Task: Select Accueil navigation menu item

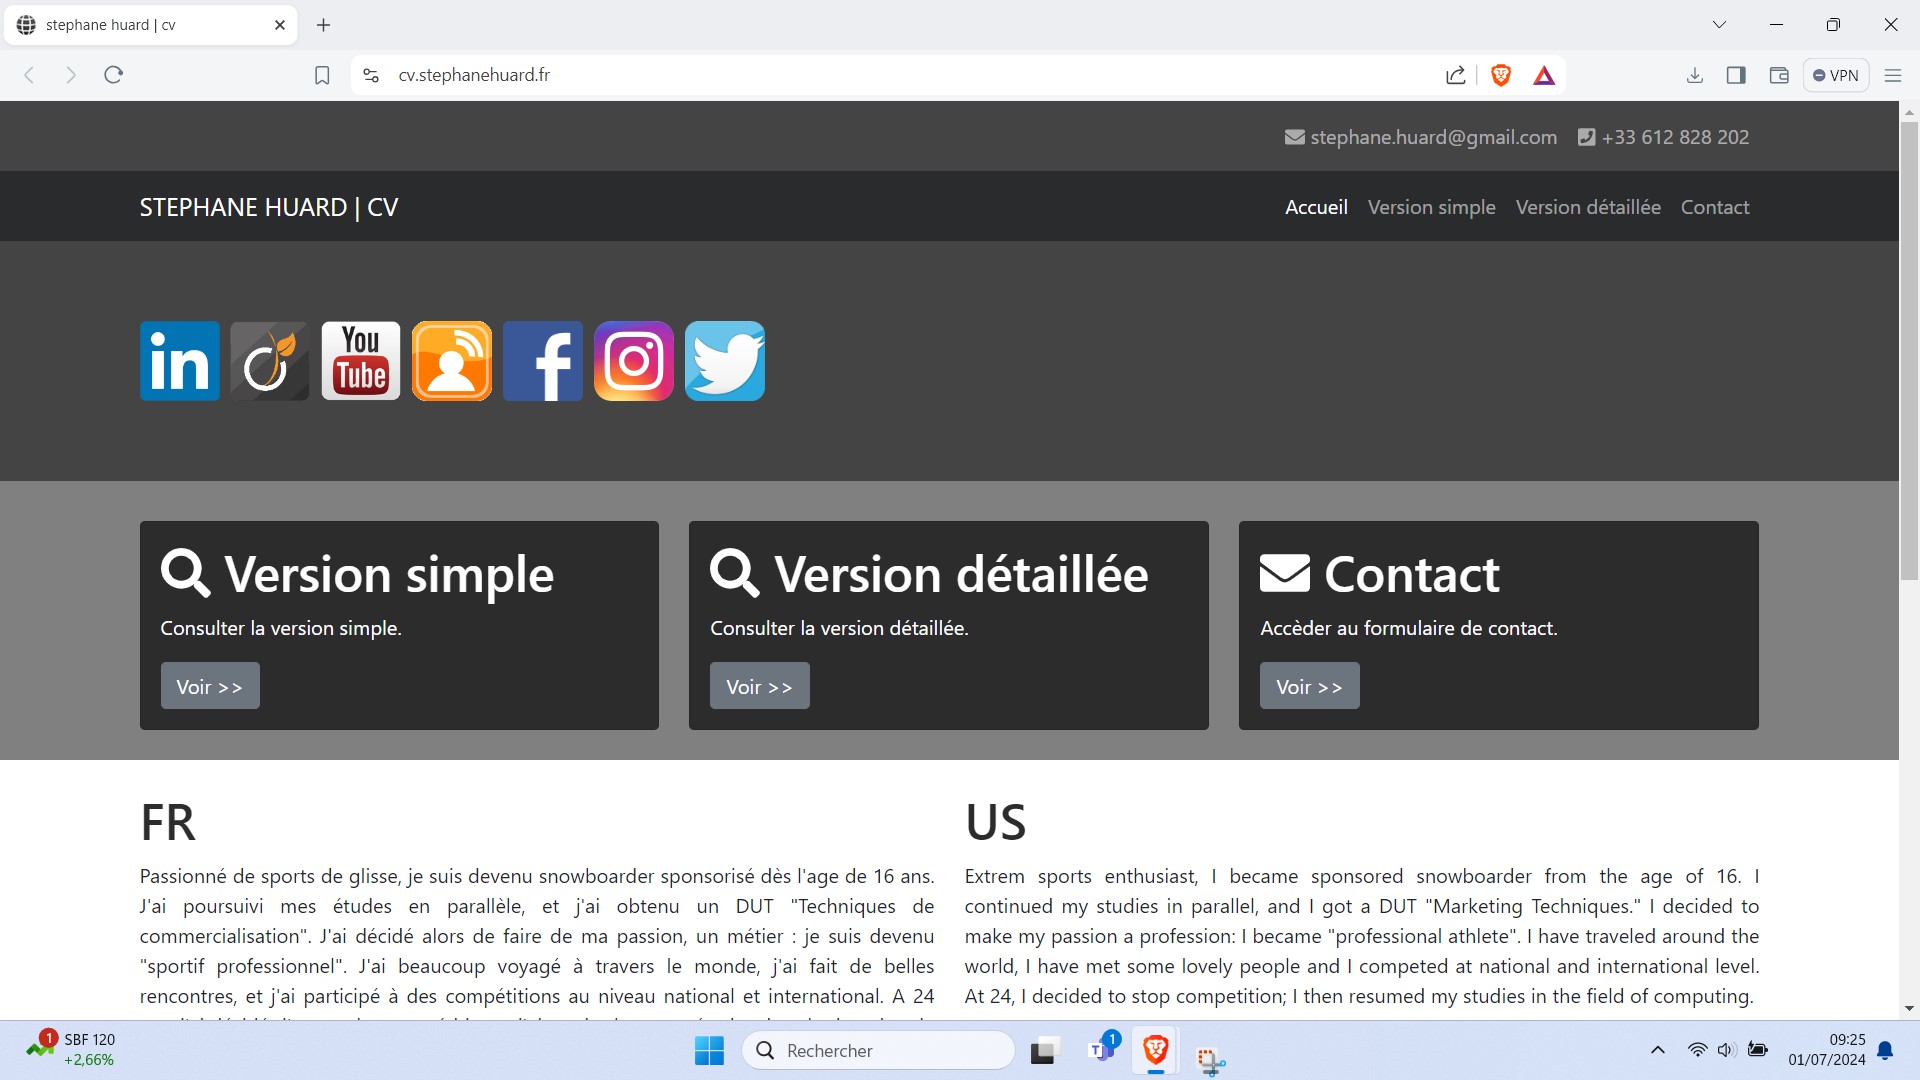Action: 1316,207
